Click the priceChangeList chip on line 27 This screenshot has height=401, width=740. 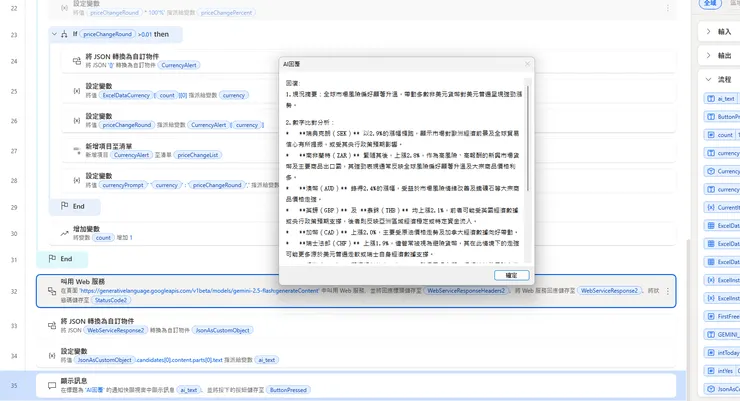point(198,155)
